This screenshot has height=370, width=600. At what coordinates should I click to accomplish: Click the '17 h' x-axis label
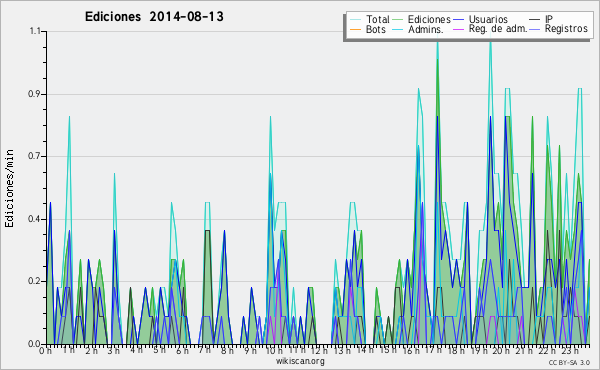tap(433, 350)
